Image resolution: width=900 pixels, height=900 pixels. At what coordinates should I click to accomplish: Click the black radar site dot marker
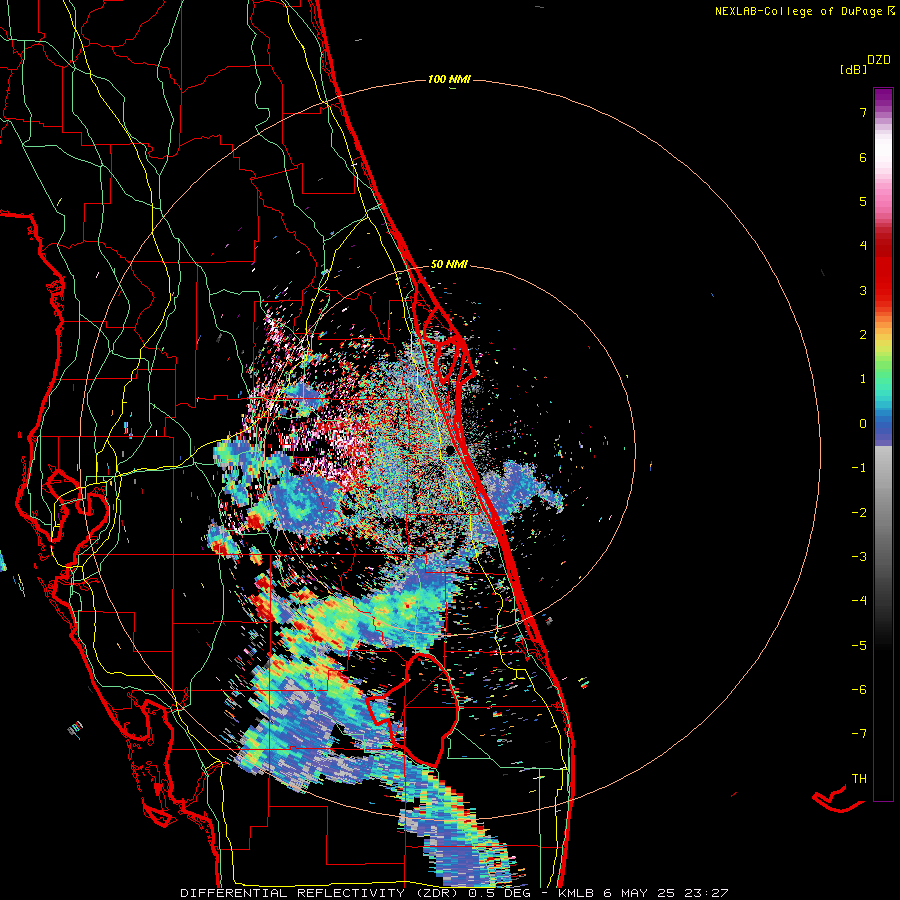[451, 451]
